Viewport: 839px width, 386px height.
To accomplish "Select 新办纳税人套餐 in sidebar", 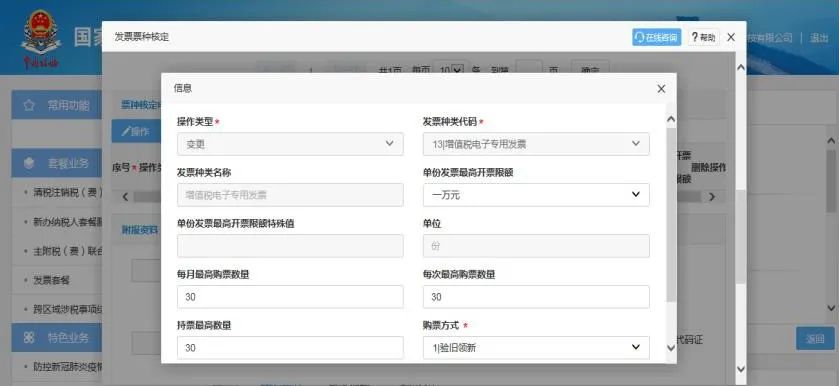I will tap(68, 222).
